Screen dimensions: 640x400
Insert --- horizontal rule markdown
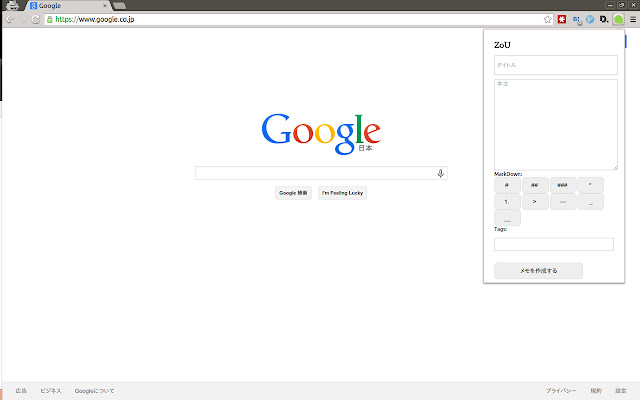click(563, 202)
